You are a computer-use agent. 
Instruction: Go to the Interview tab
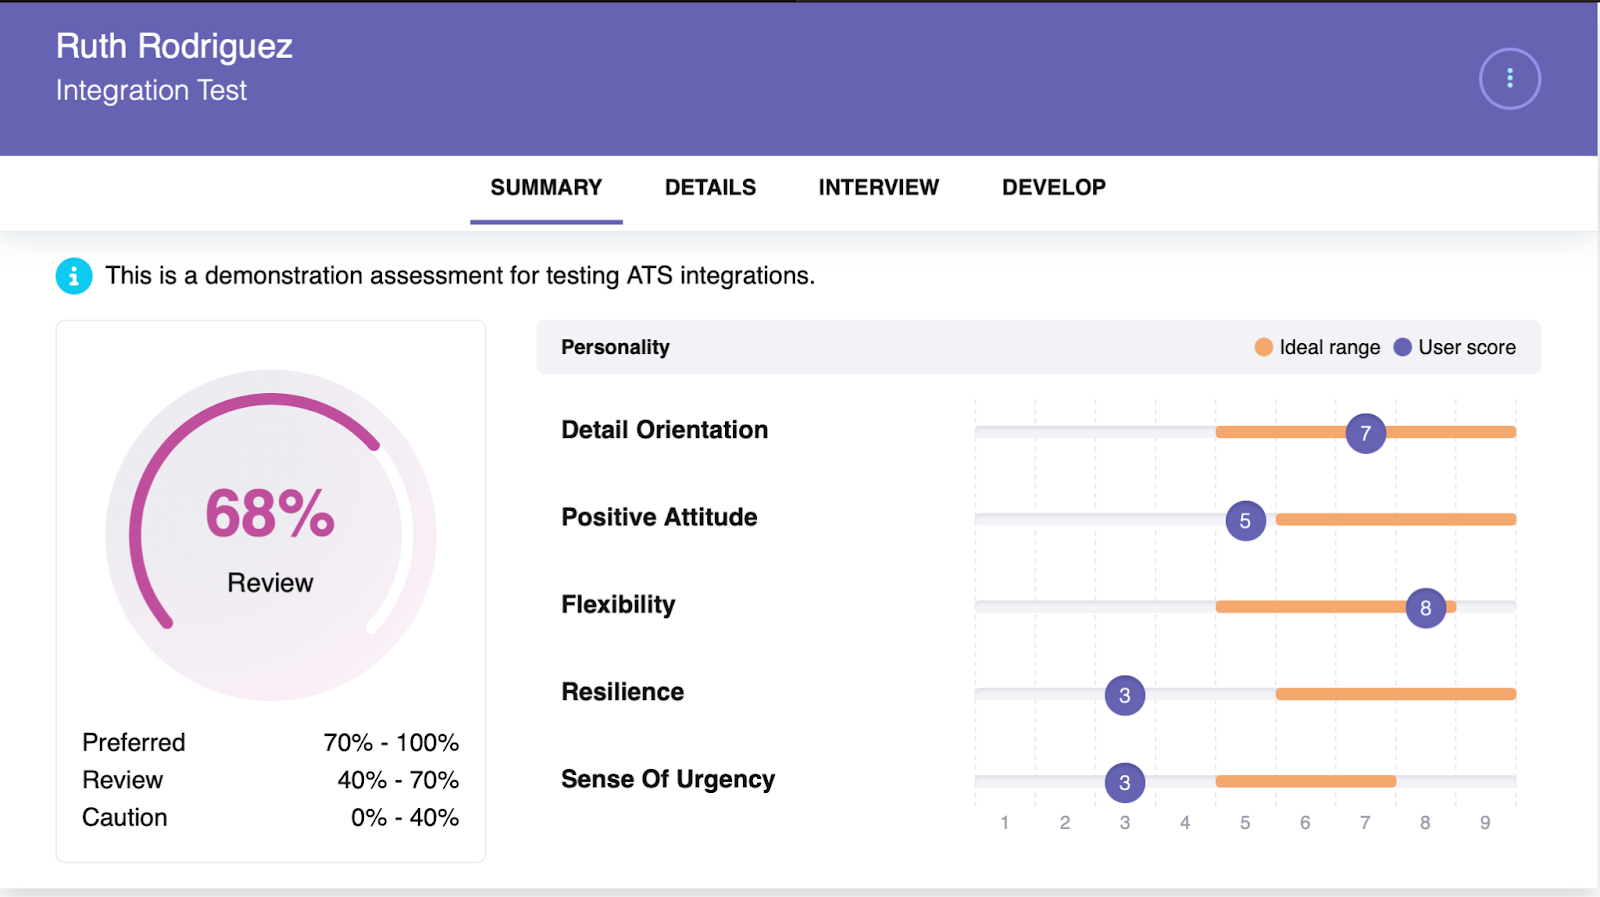coord(878,188)
